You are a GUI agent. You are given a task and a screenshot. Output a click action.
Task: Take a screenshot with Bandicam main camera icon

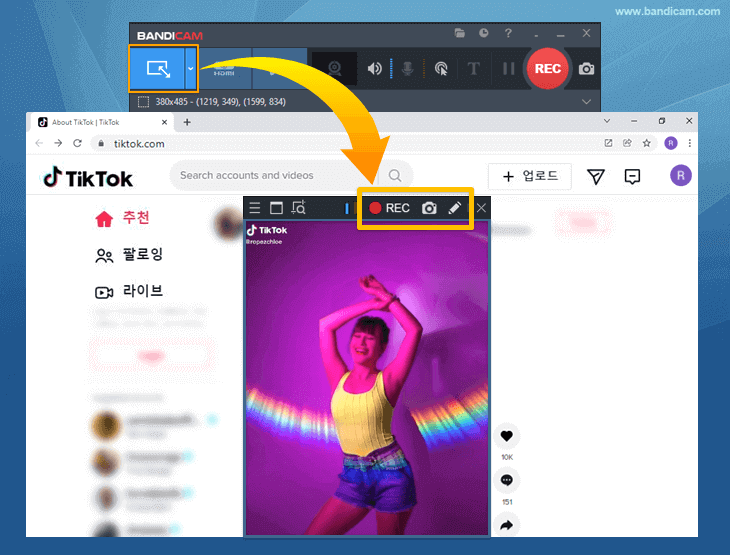586,69
